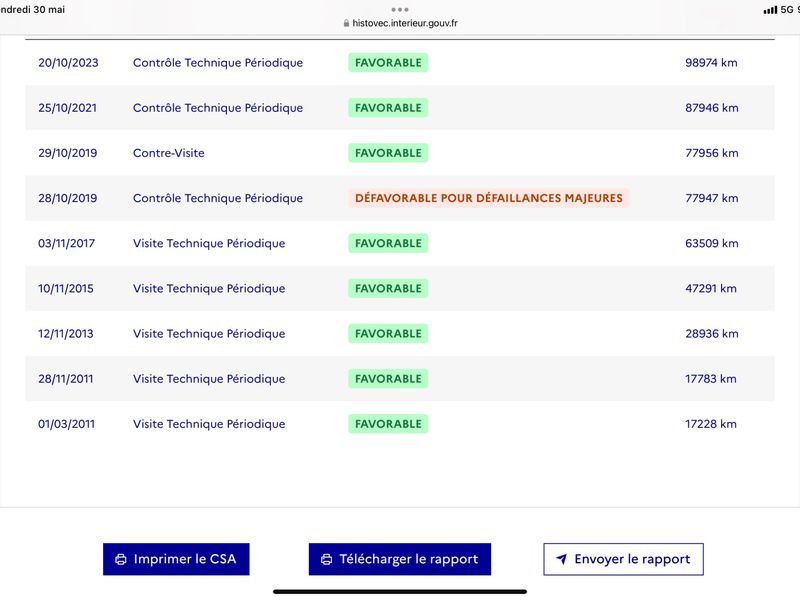Select the FAVORABLE badge for 20/10/2023

coord(388,63)
